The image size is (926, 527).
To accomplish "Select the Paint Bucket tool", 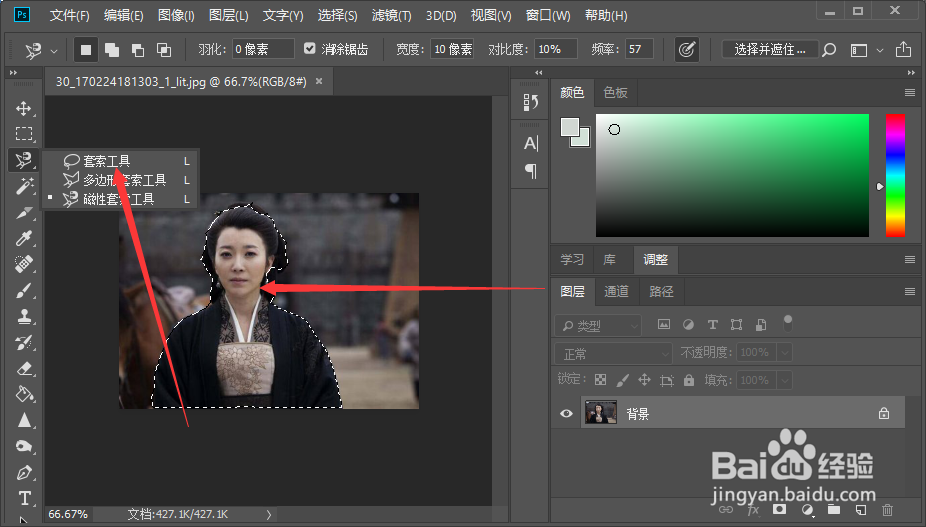I will 24,394.
